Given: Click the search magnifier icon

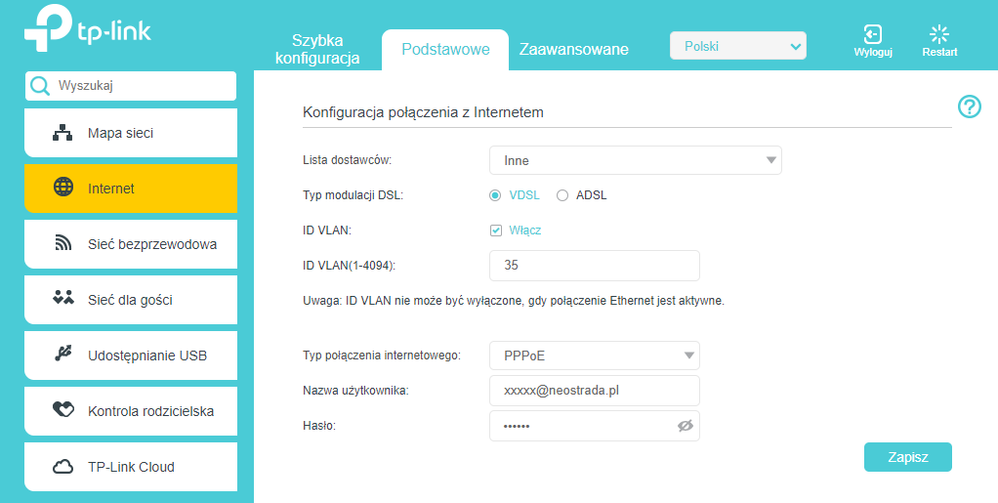Looking at the screenshot, I should tap(40, 86).
